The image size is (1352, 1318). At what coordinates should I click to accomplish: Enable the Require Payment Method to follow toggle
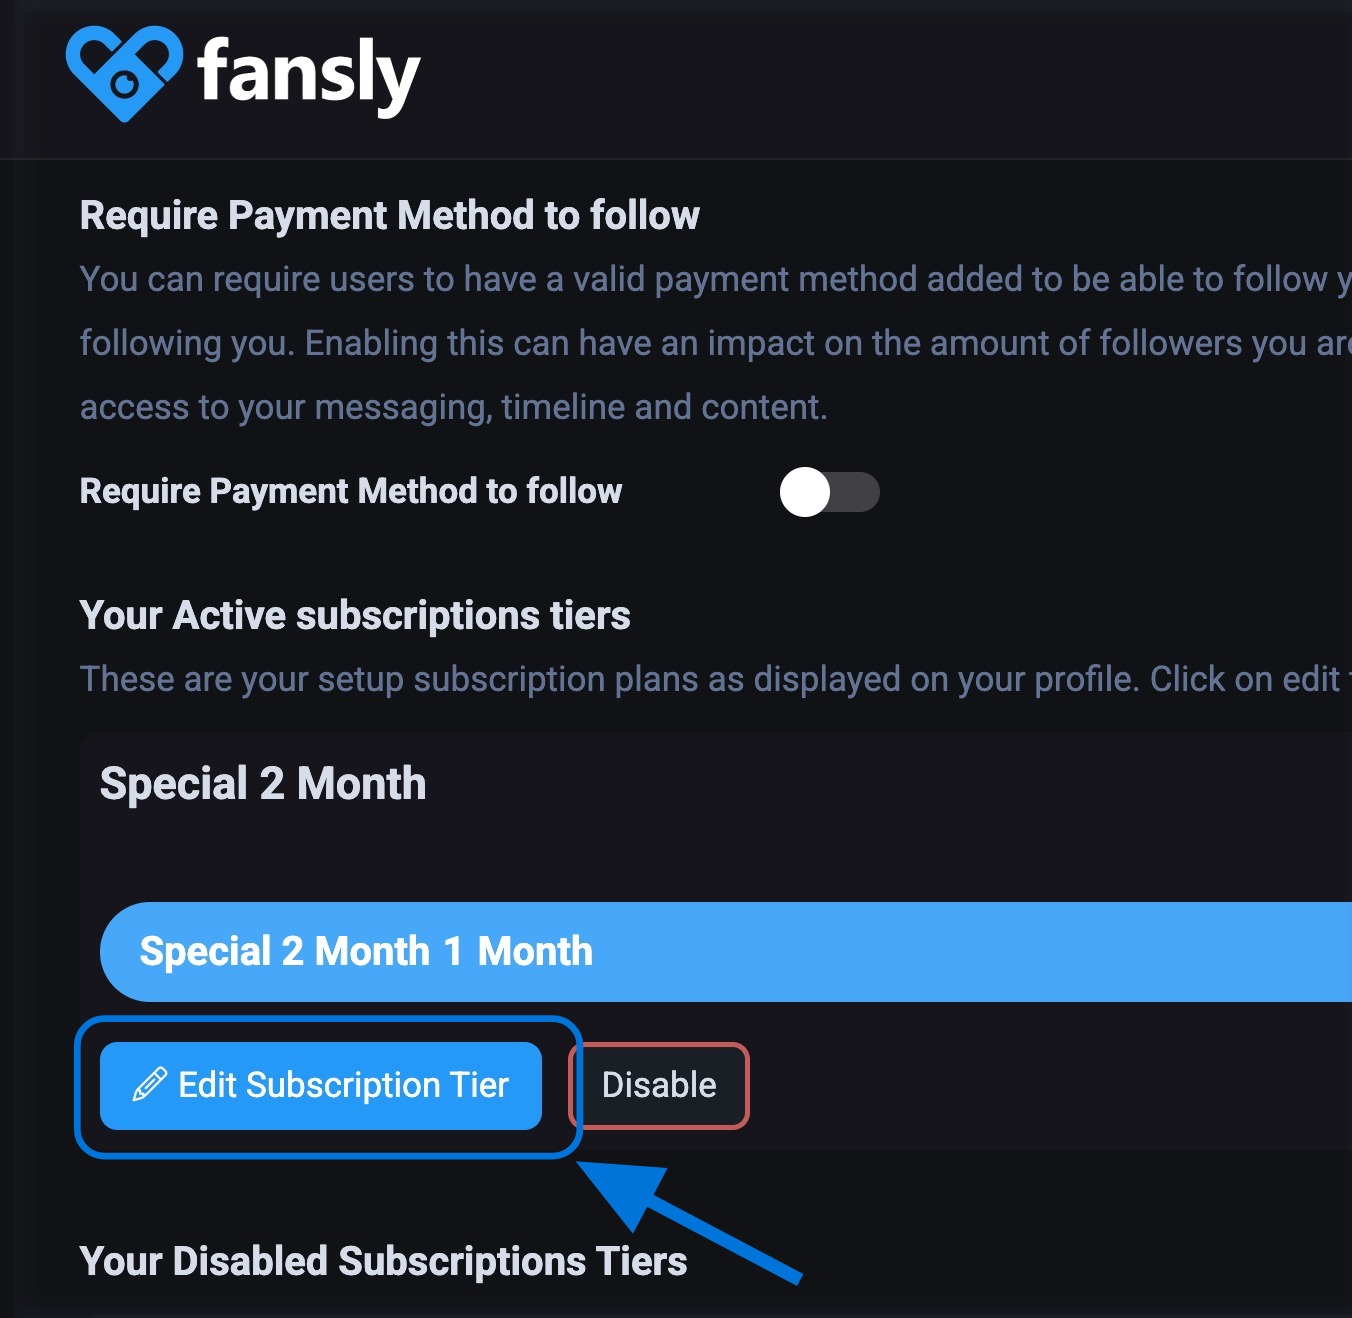click(830, 491)
